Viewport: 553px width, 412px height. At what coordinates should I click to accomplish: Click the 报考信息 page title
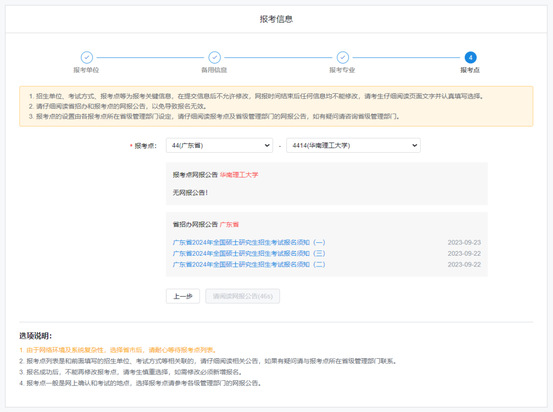[276, 19]
